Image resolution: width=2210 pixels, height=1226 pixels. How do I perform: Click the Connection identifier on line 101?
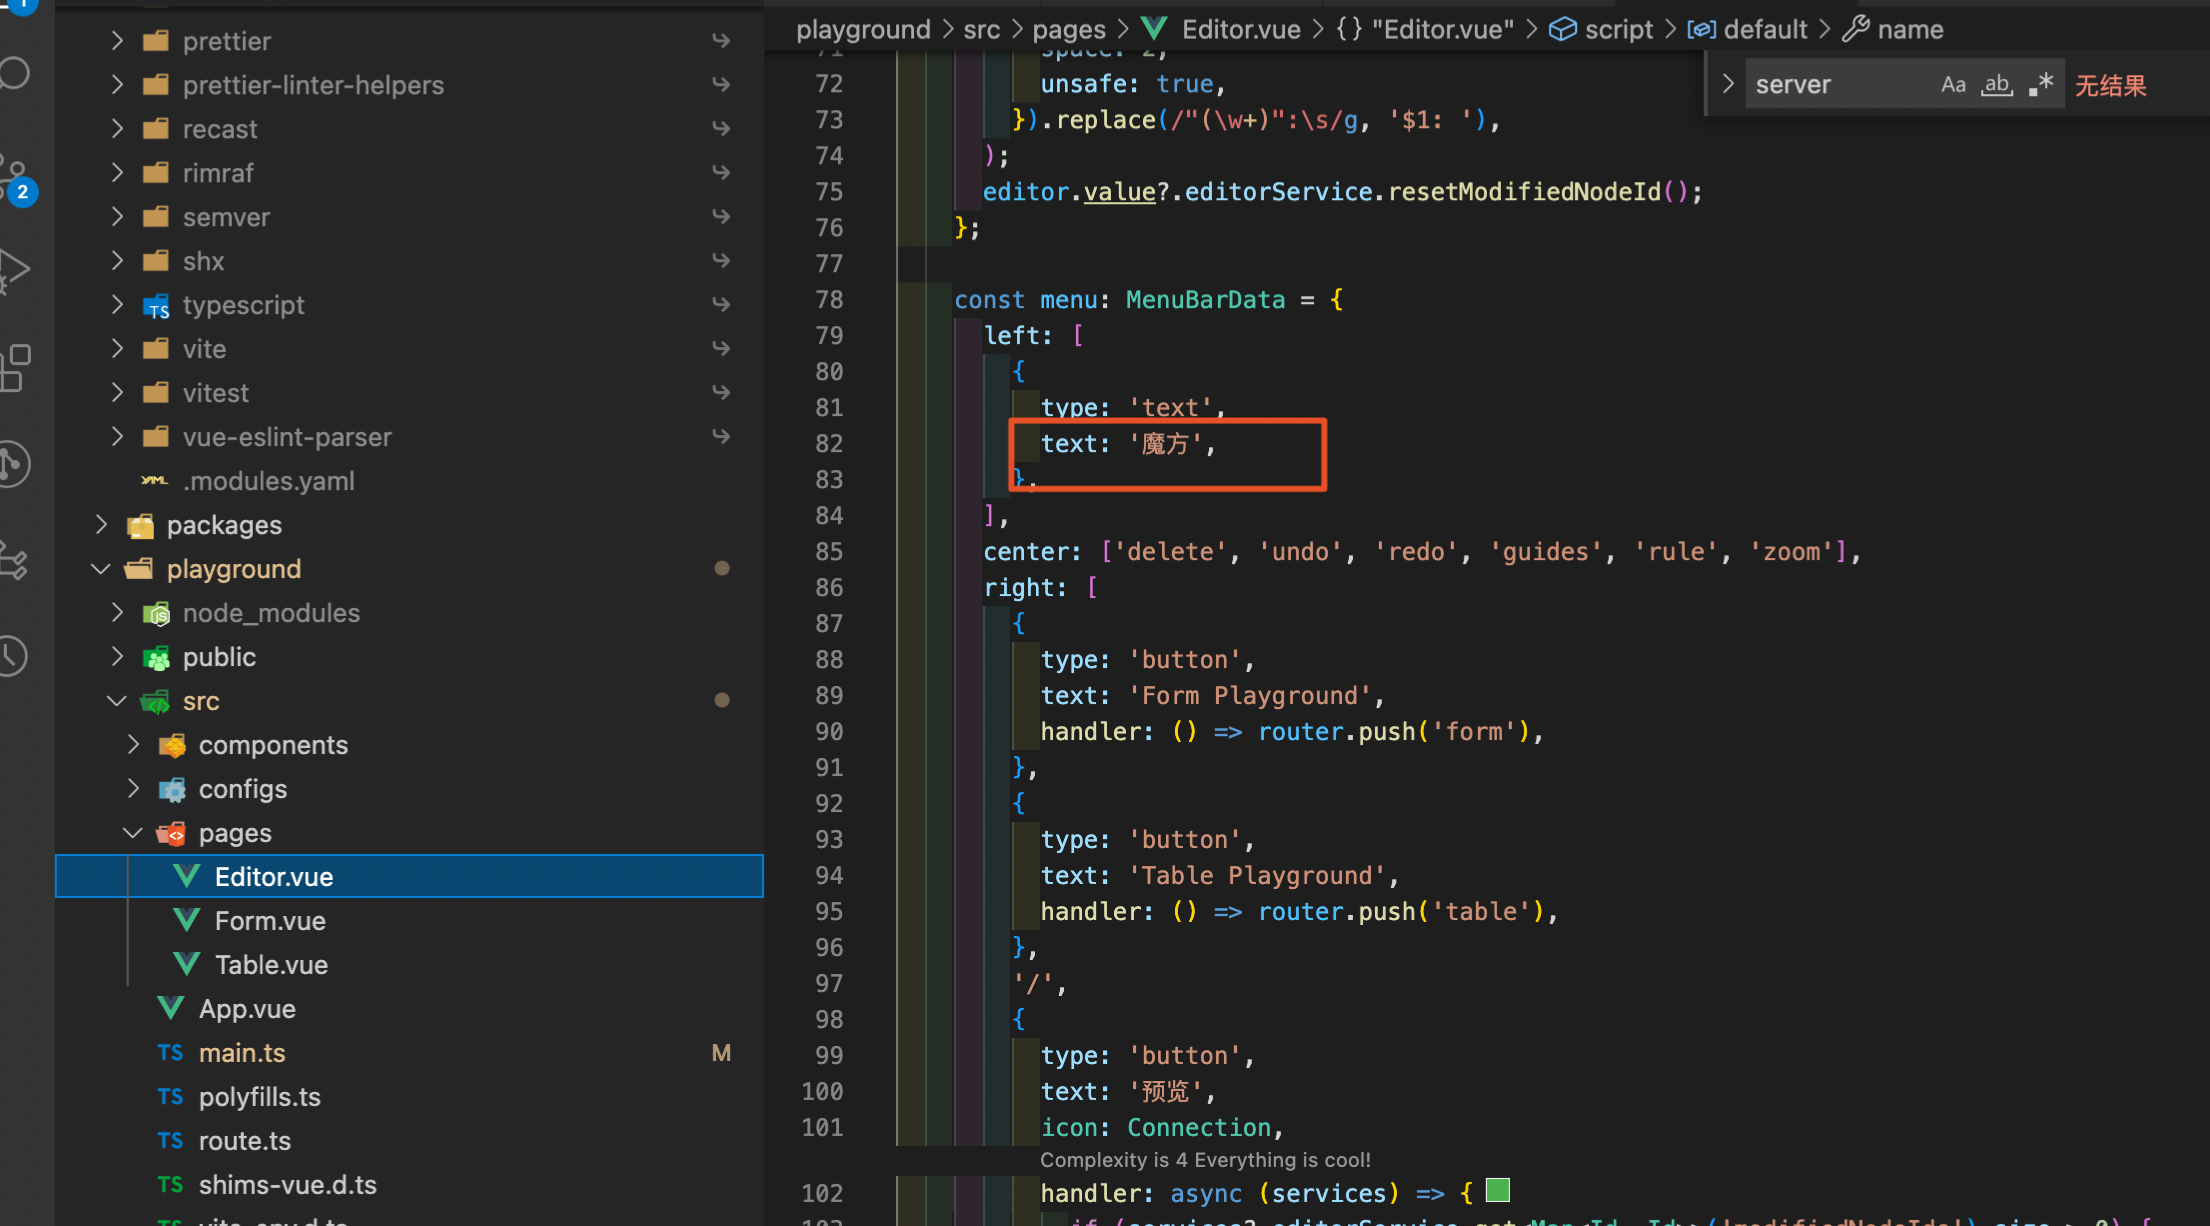click(1199, 1127)
